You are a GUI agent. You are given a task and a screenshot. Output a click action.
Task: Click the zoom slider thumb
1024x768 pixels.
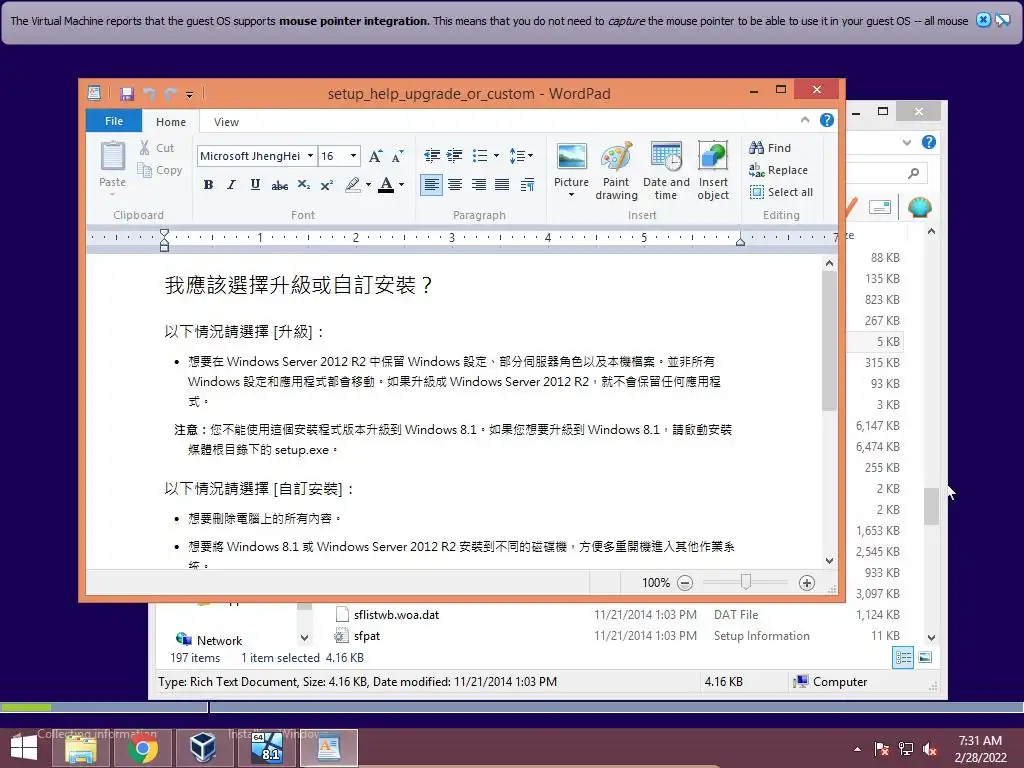click(x=746, y=581)
